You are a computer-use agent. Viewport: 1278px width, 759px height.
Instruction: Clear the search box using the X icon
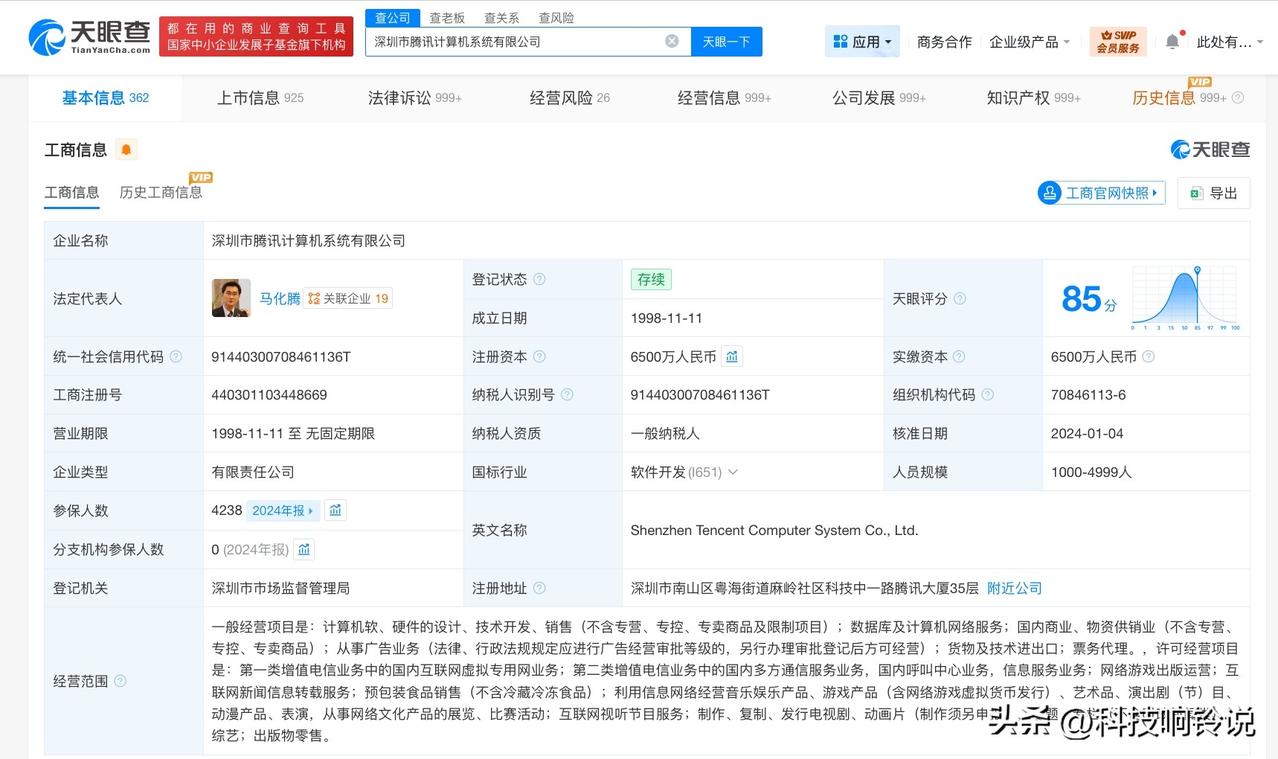[x=672, y=41]
